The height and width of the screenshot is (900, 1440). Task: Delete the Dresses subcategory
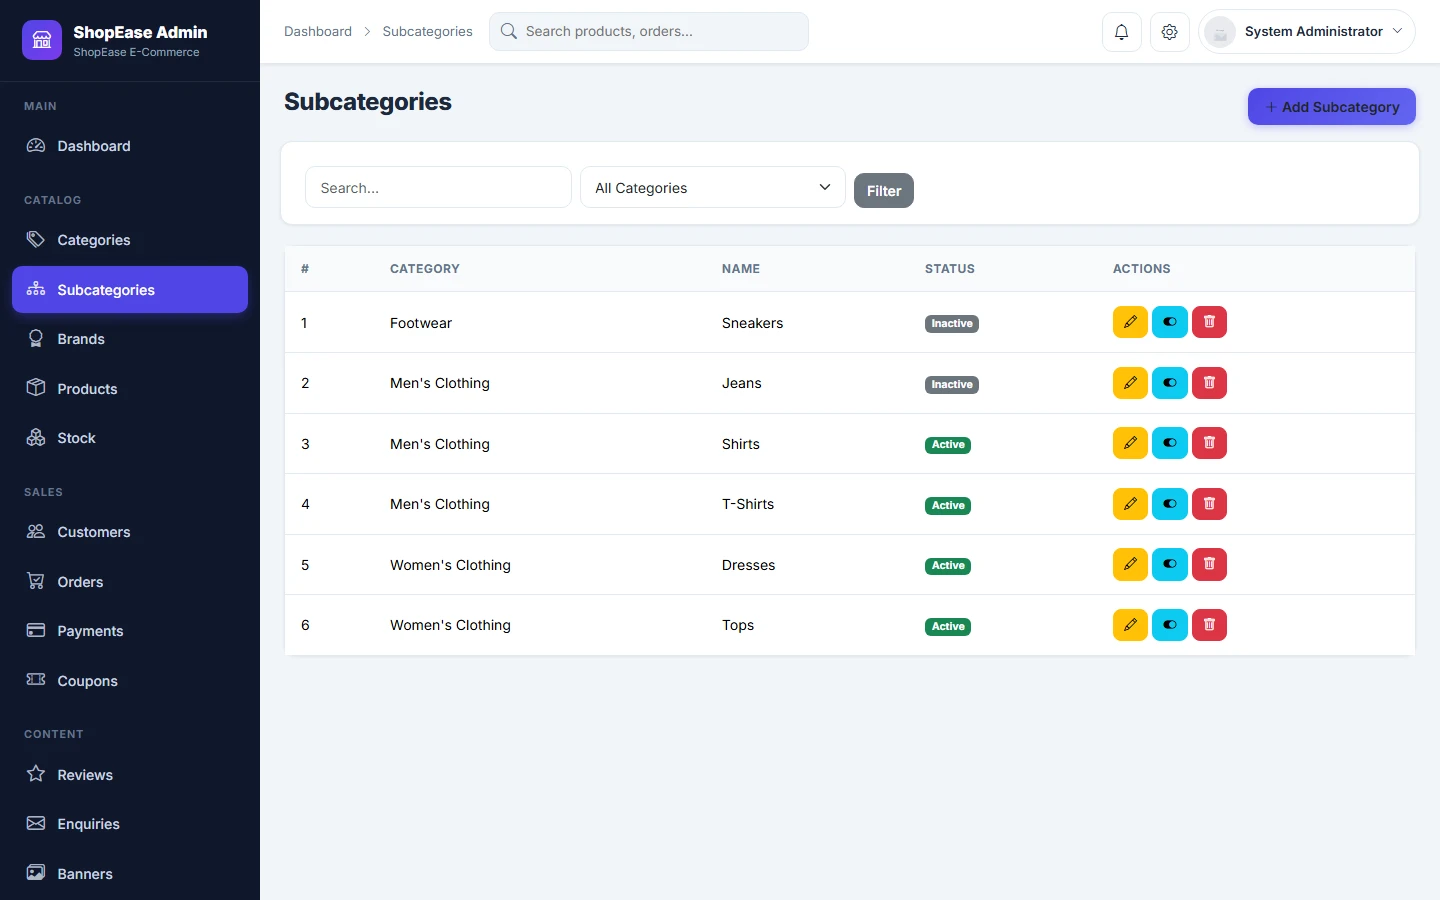click(1209, 564)
